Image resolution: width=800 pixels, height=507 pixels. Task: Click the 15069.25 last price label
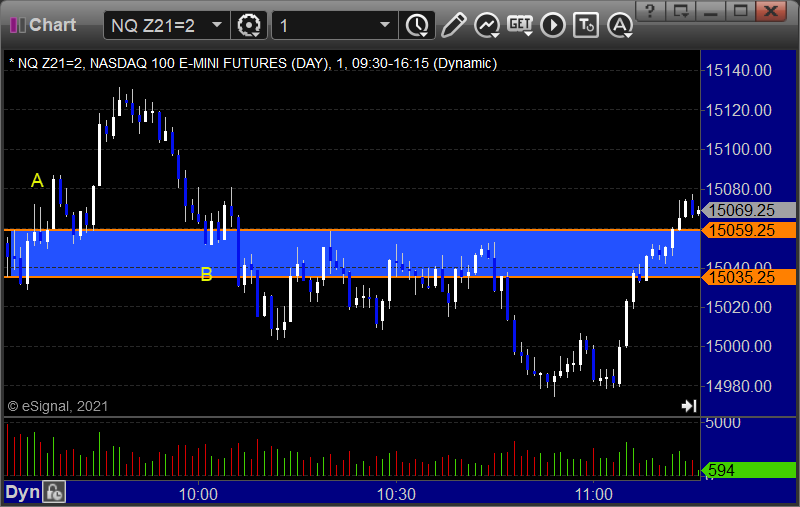point(749,210)
